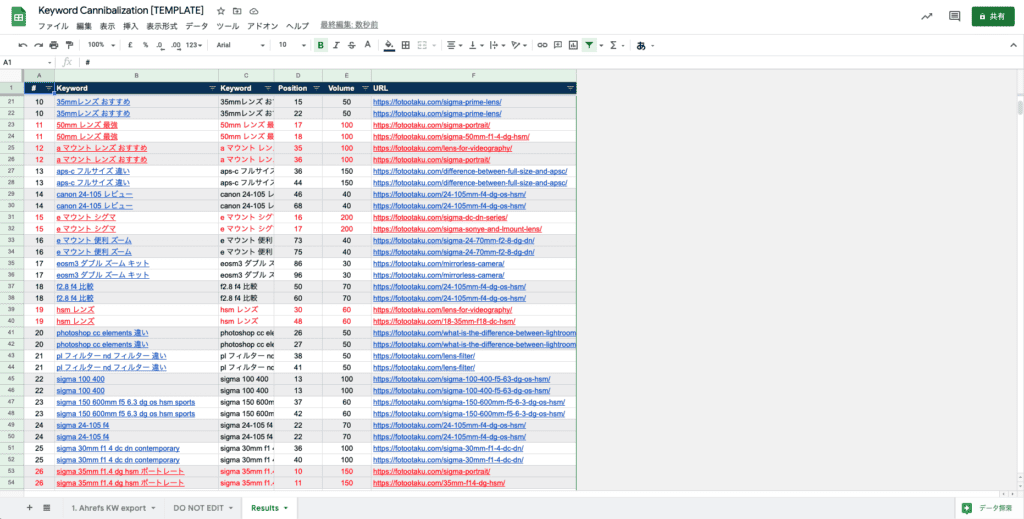
Task: Open the 挿入 menu
Action: tap(131, 25)
